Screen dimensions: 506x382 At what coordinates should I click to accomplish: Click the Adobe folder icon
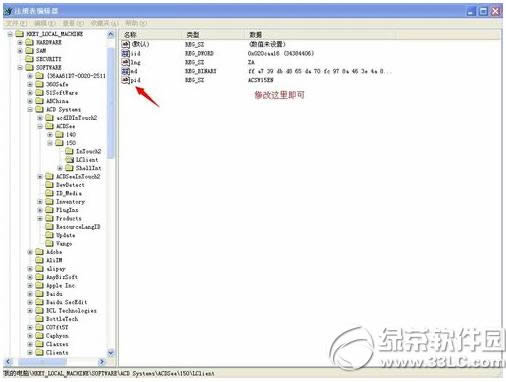[x=40, y=252]
